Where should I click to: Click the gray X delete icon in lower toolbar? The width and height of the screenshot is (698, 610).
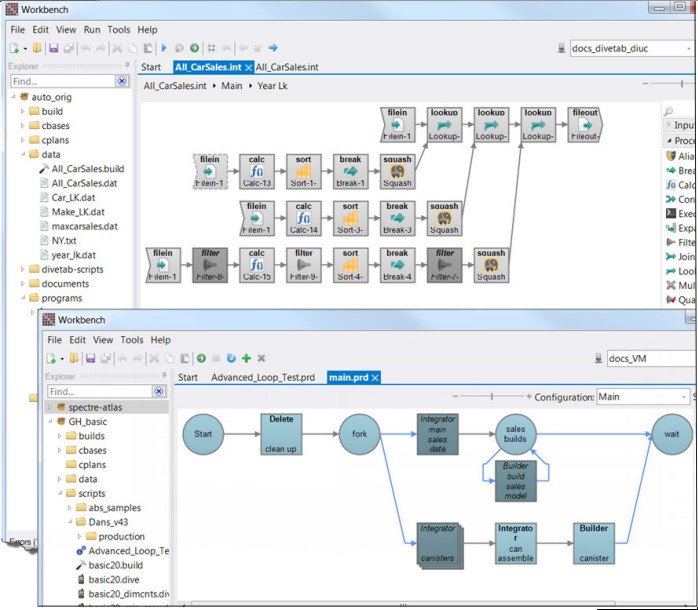261,358
